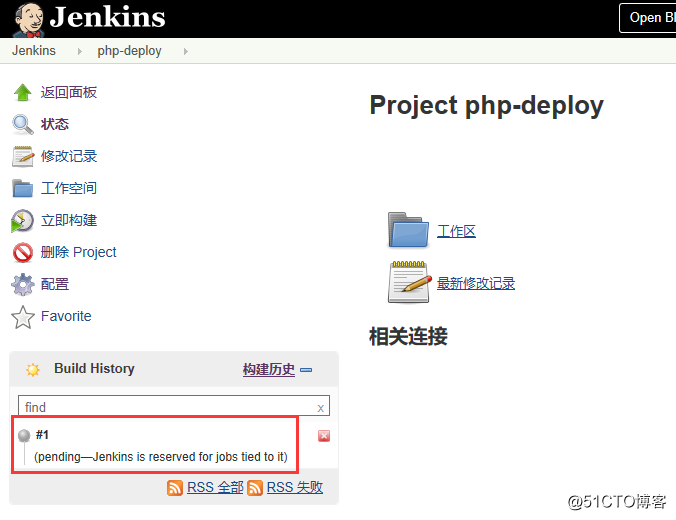Expand the arrow after php-deploy breadcrumb
Screen dimensions: 676x520
(x=186, y=51)
